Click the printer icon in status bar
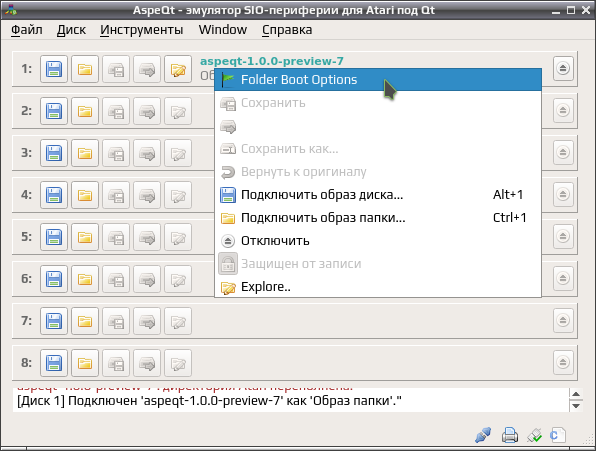 (x=509, y=435)
